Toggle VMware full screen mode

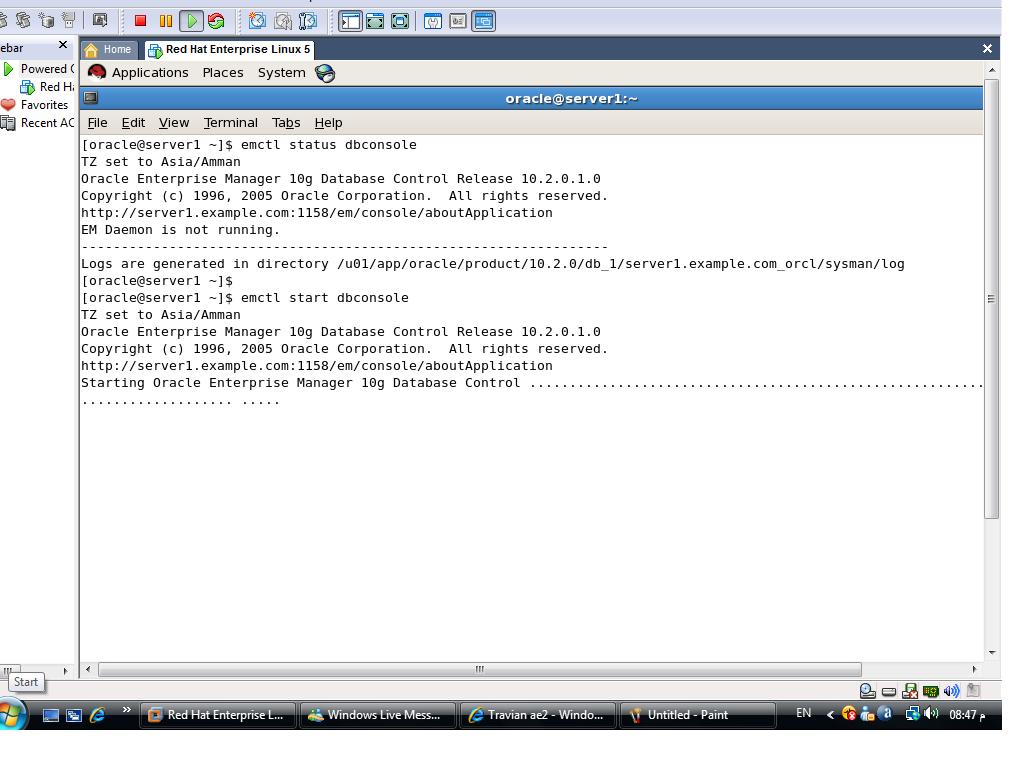[x=375, y=20]
